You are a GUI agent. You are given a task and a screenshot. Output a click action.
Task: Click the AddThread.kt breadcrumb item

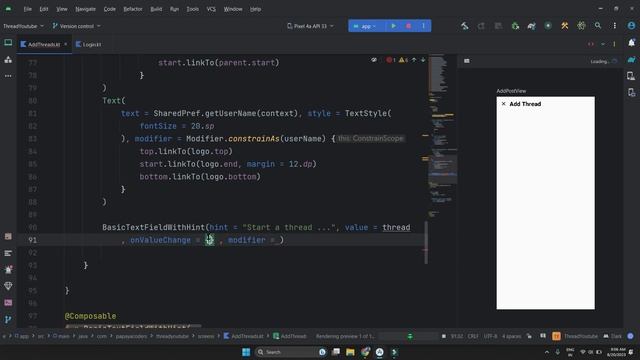(243, 336)
